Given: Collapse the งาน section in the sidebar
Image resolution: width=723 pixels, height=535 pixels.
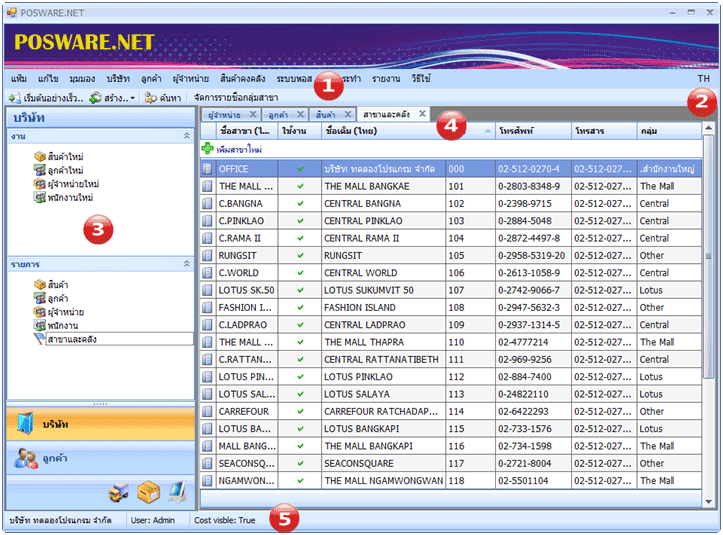Looking at the screenshot, I should coord(185,134).
